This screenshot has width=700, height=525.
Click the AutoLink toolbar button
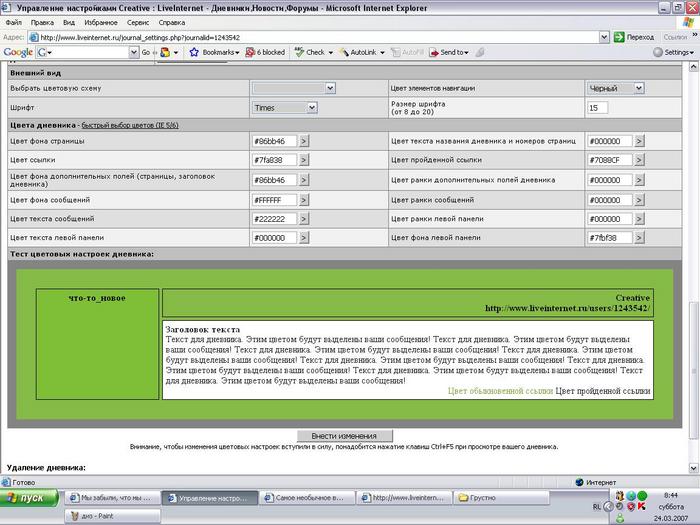click(362, 52)
